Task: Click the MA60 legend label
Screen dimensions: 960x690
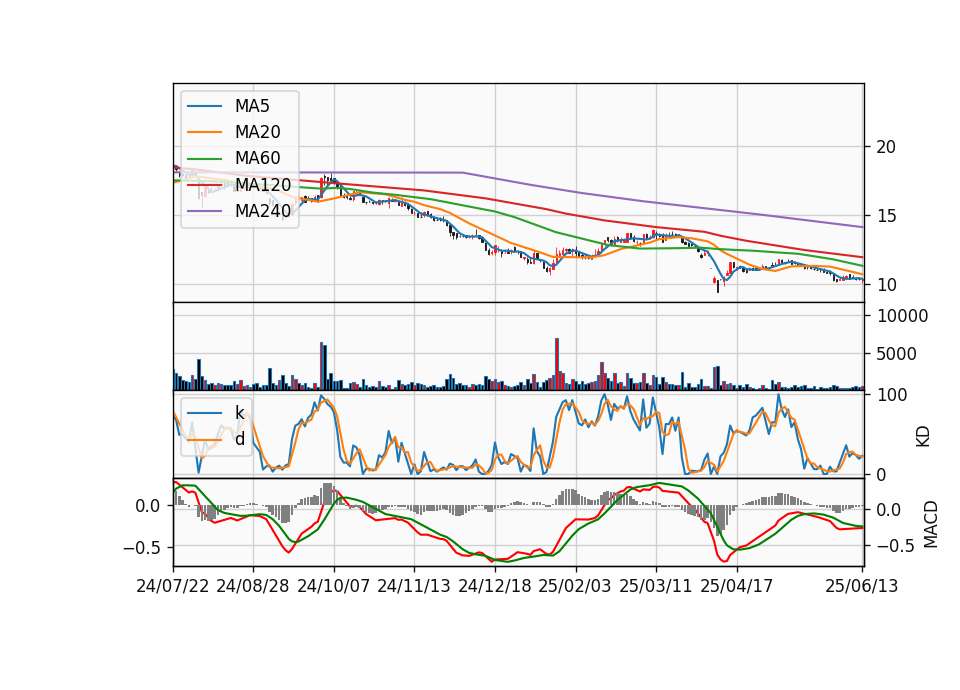Action: 257,158
